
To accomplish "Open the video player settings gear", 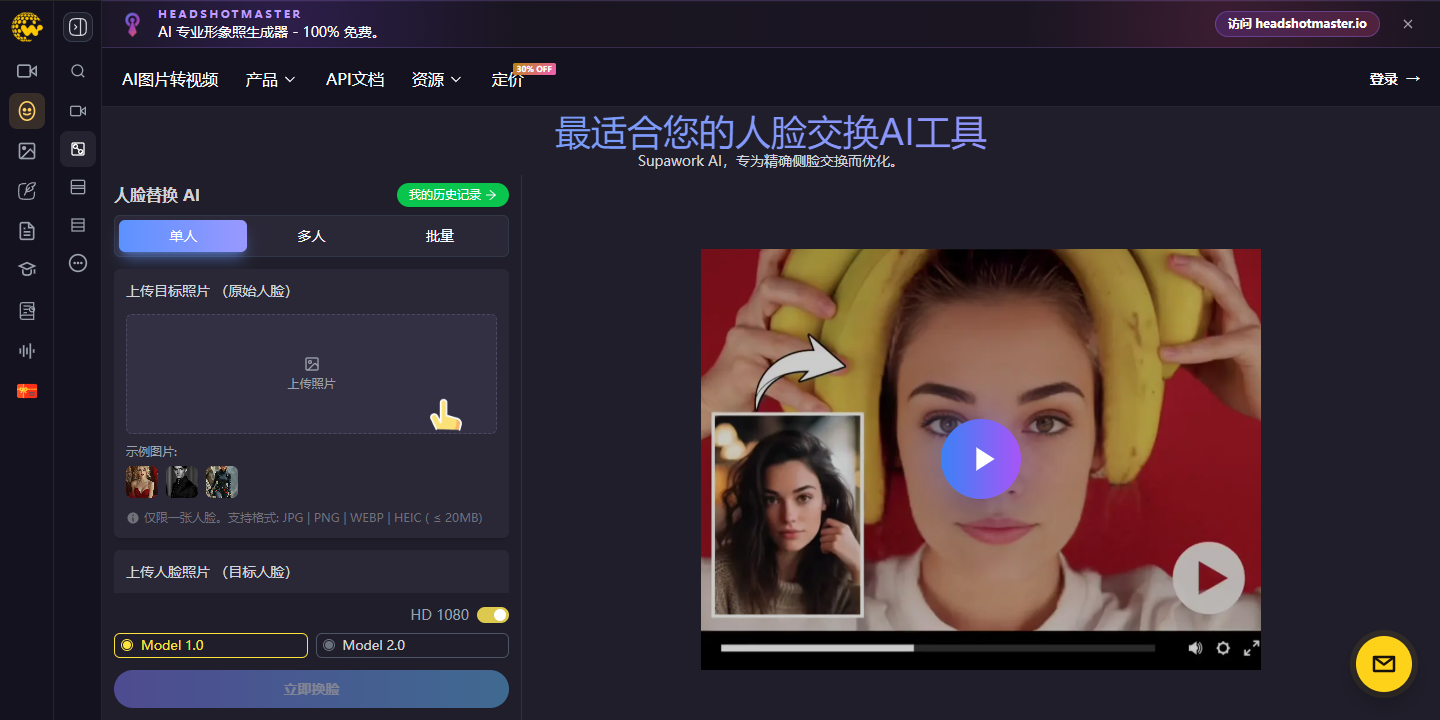I will pos(1223,648).
